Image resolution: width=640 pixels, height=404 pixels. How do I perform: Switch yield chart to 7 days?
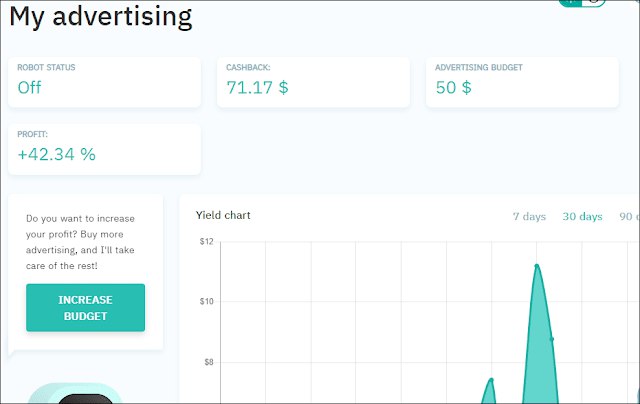(x=529, y=216)
